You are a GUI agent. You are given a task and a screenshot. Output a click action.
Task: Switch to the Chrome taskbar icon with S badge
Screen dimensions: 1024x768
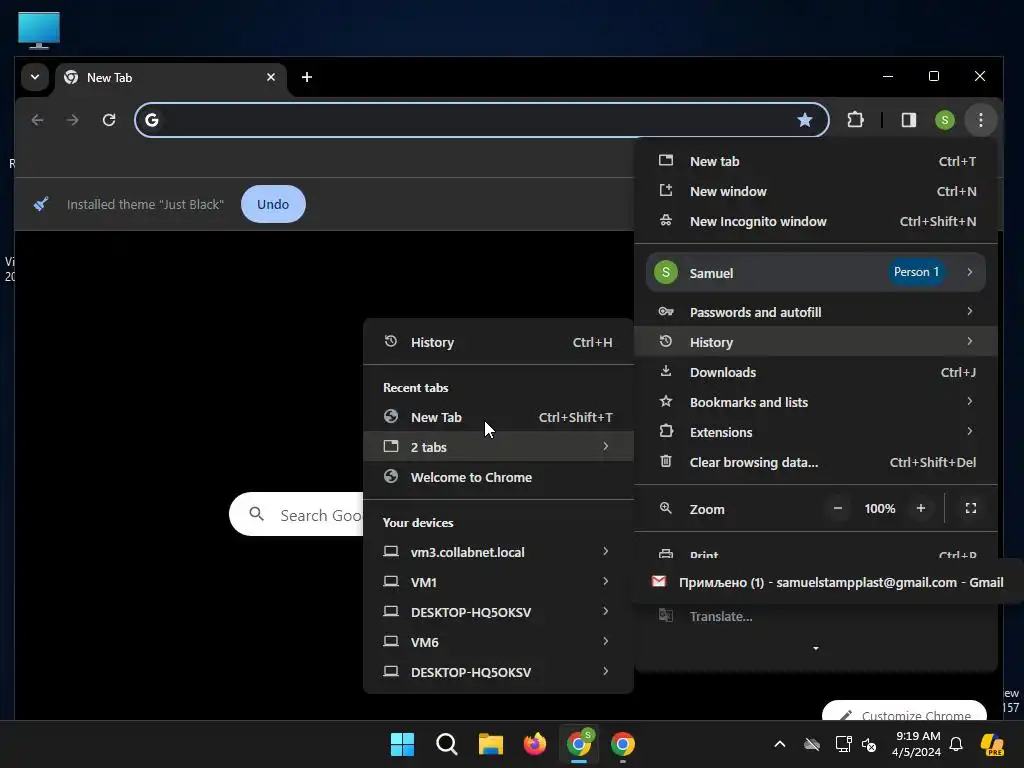[579, 744]
